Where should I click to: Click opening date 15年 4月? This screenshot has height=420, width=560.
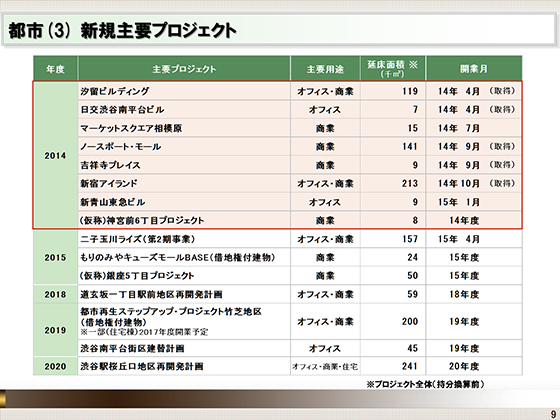(x=459, y=239)
